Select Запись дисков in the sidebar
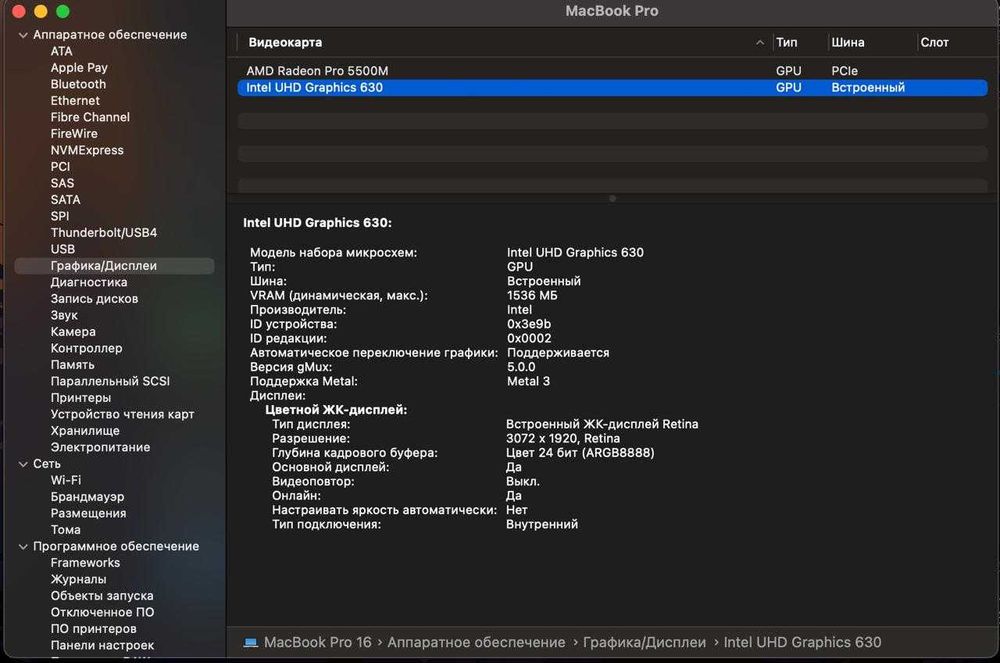The width and height of the screenshot is (1000, 663). (x=94, y=299)
